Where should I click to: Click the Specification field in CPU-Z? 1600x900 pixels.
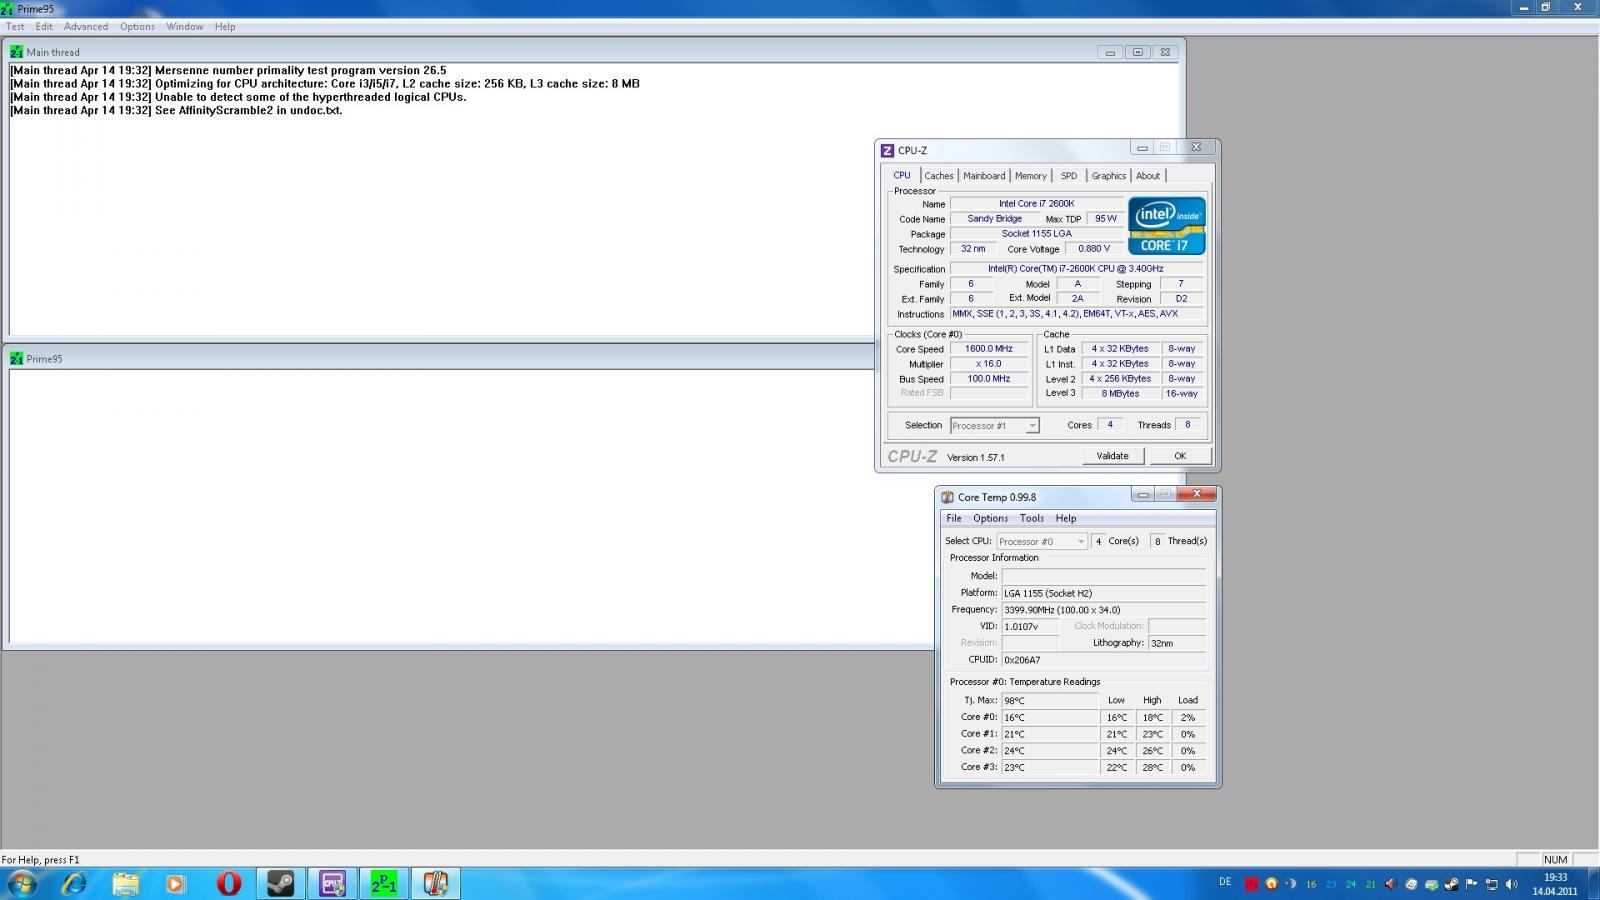click(1076, 269)
